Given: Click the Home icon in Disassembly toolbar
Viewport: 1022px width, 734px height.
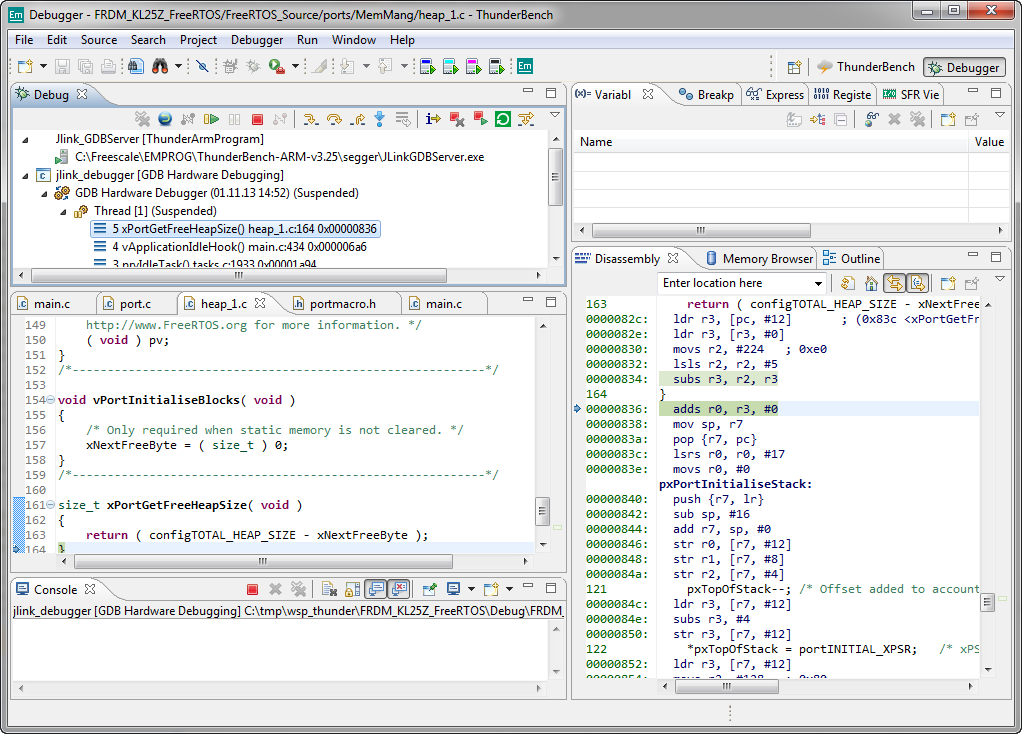Looking at the screenshot, I should pyautogui.click(x=871, y=284).
